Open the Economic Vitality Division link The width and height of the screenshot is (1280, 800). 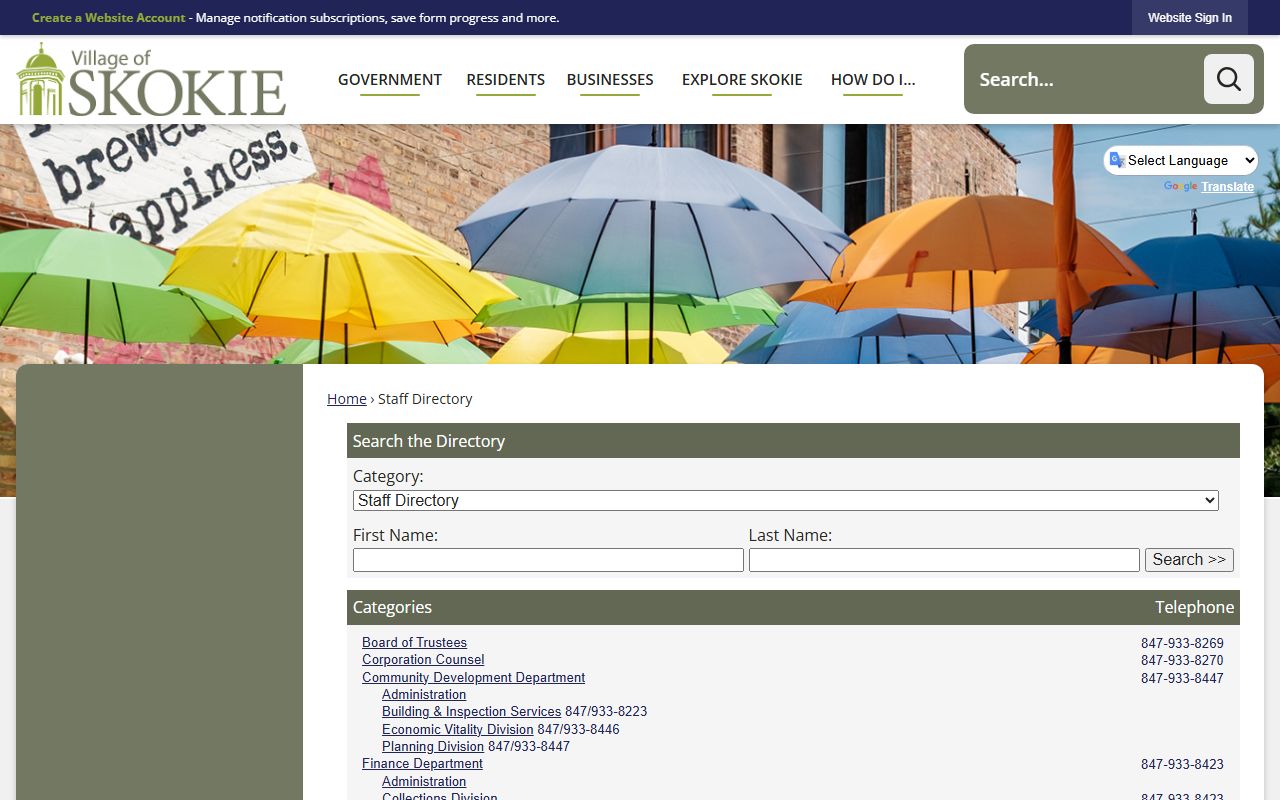point(457,730)
